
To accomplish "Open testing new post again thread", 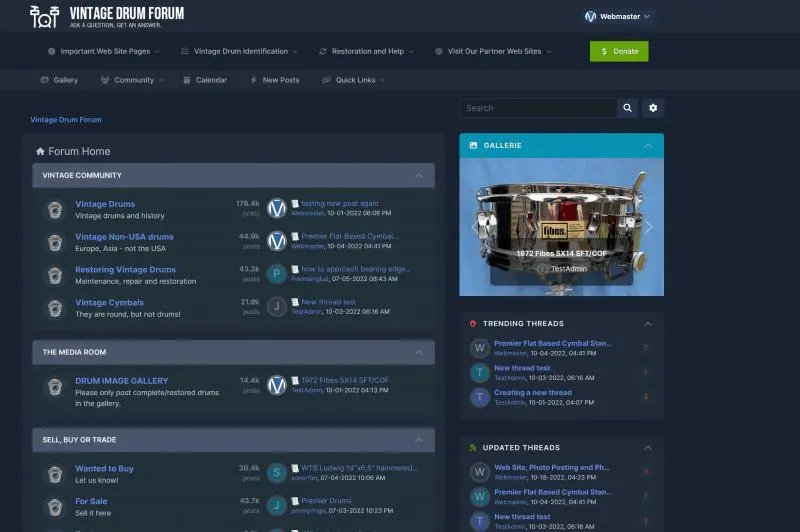I will [340, 204].
